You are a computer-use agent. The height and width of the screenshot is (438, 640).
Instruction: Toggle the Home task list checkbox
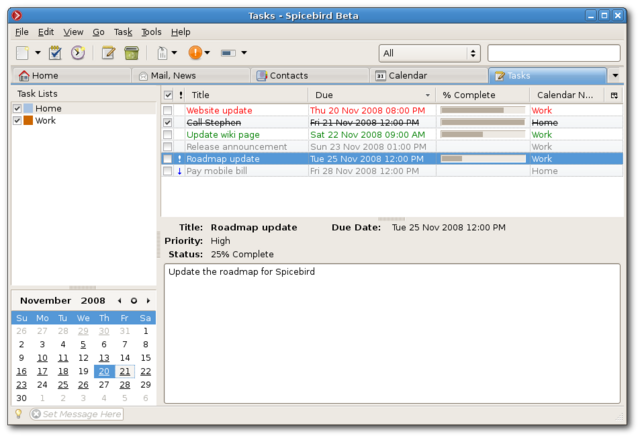click(x=17, y=109)
